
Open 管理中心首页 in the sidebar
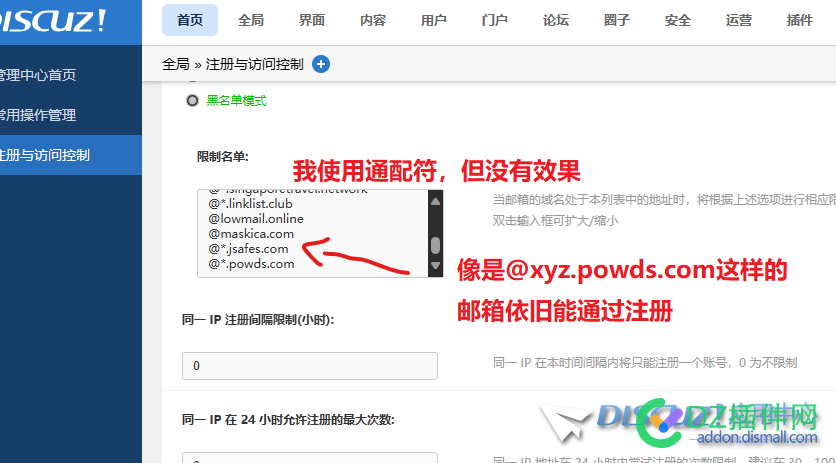(71, 75)
